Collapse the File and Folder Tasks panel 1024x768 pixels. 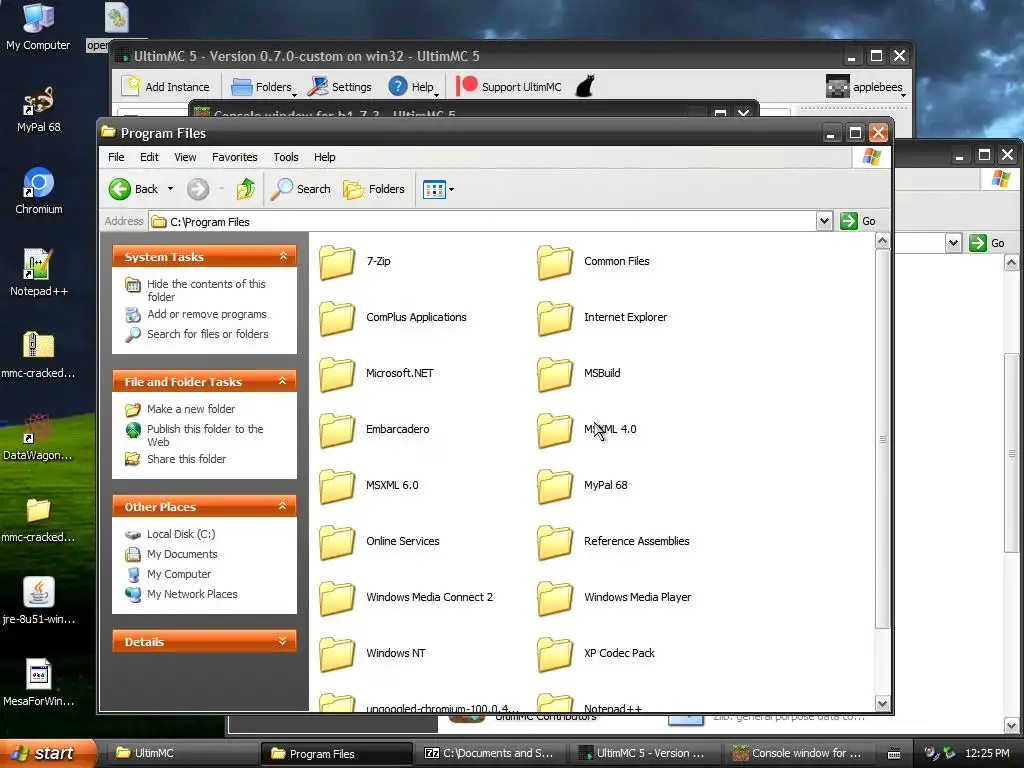283,381
